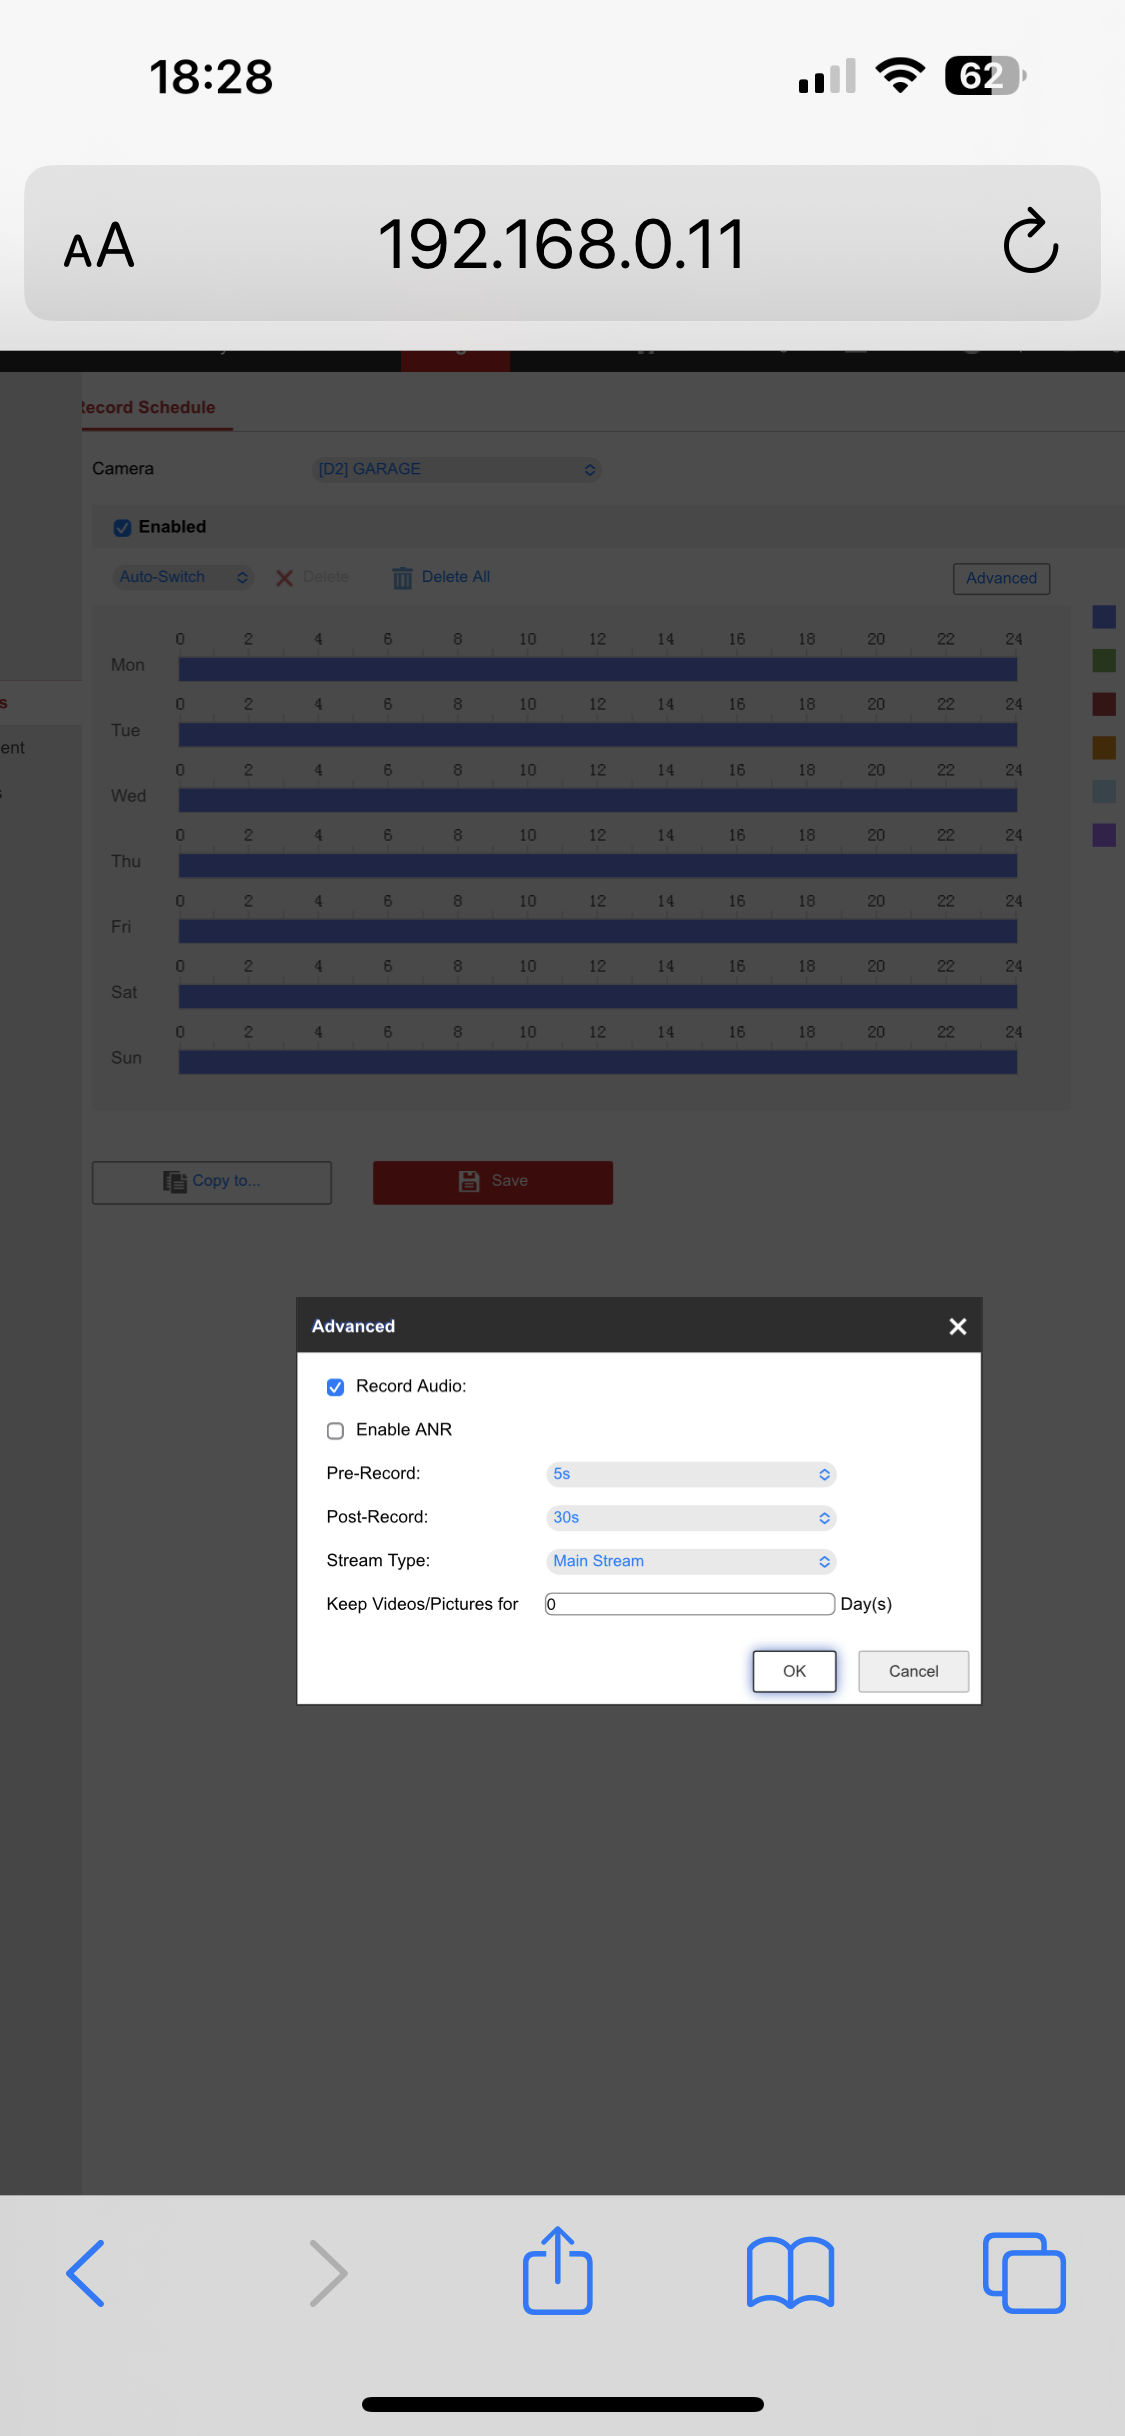
Task: Tap the Safari reload page icon
Action: [x=1030, y=243]
